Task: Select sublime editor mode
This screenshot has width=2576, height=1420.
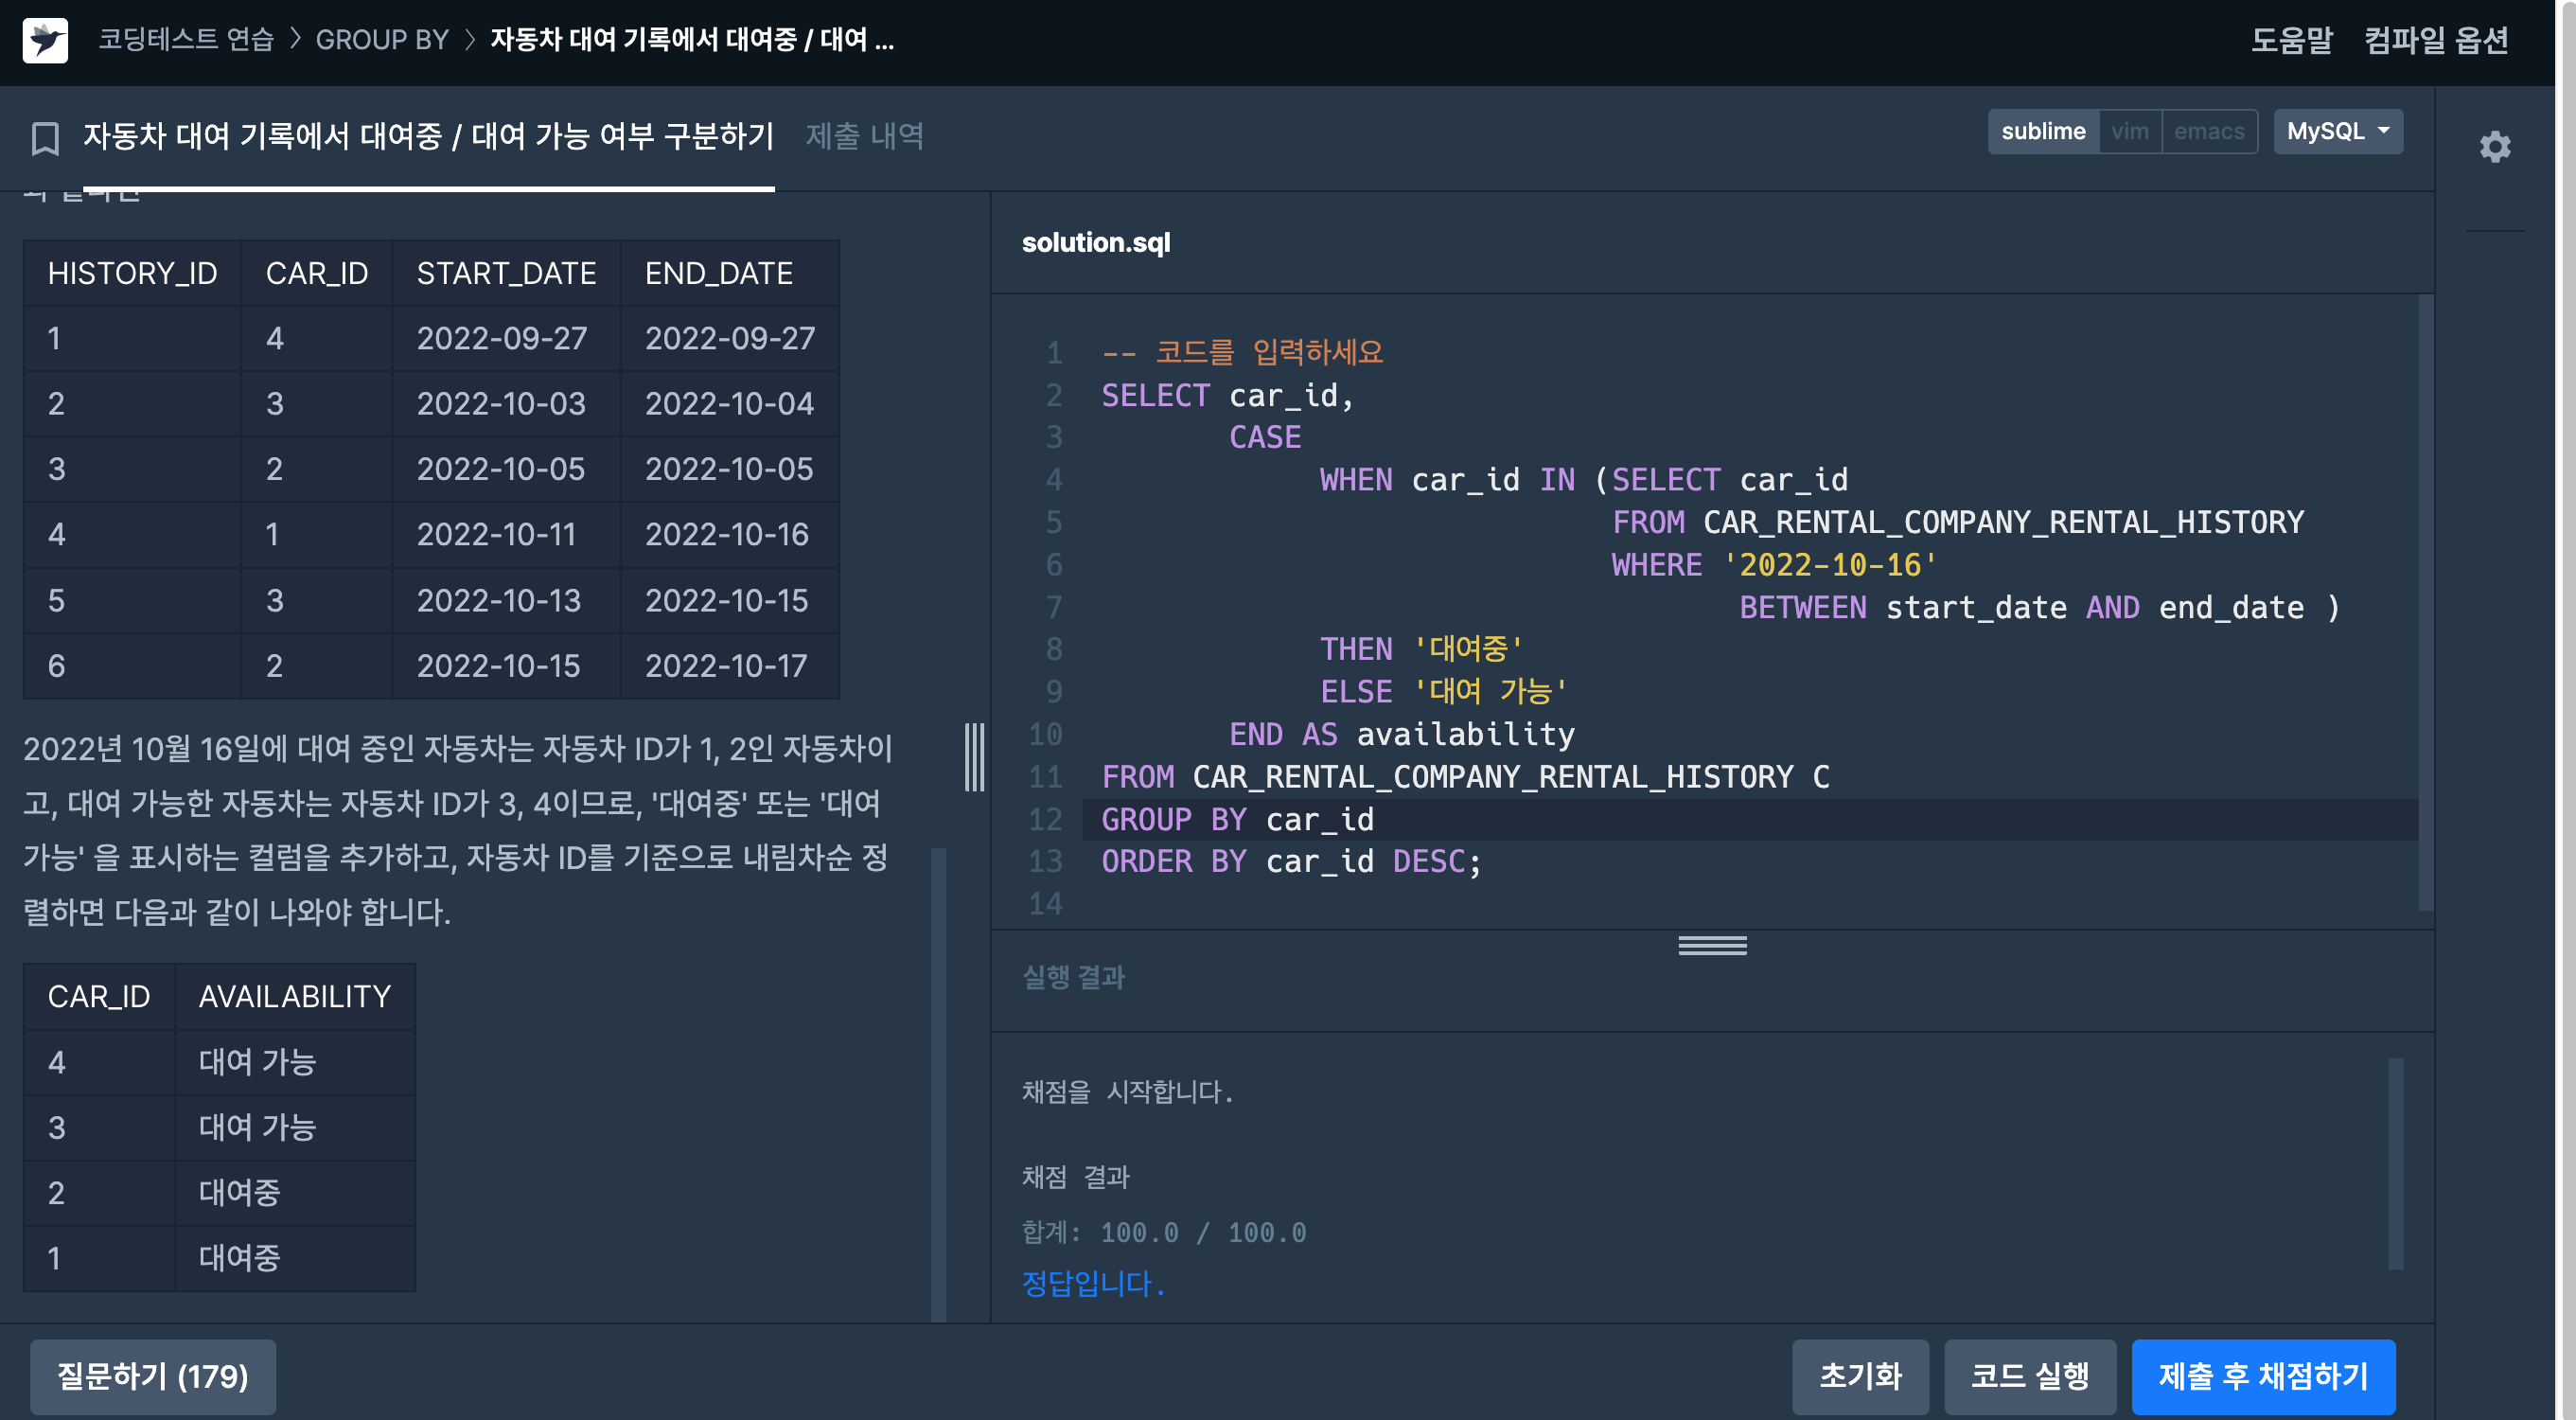Action: pos(2042,131)
